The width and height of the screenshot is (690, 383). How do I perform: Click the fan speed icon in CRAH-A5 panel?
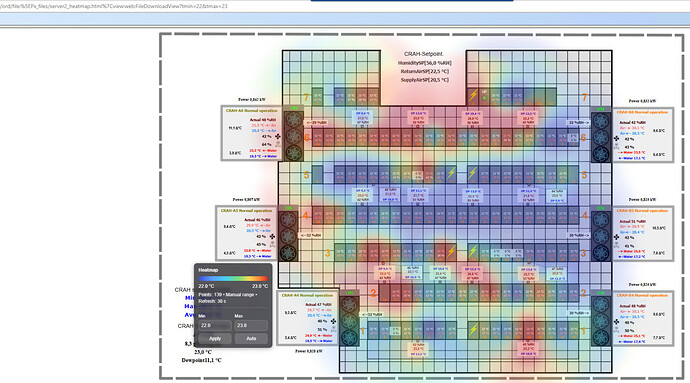(x=272, y=236)
